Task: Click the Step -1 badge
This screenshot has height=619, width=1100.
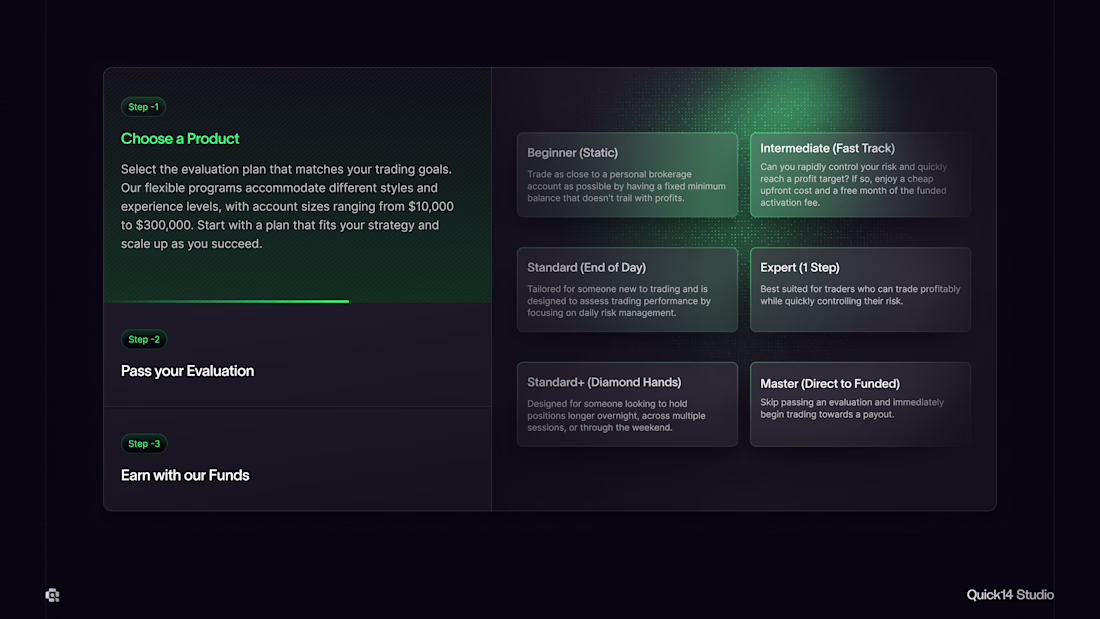Action: pyautogui.click(x=144, y=107)
